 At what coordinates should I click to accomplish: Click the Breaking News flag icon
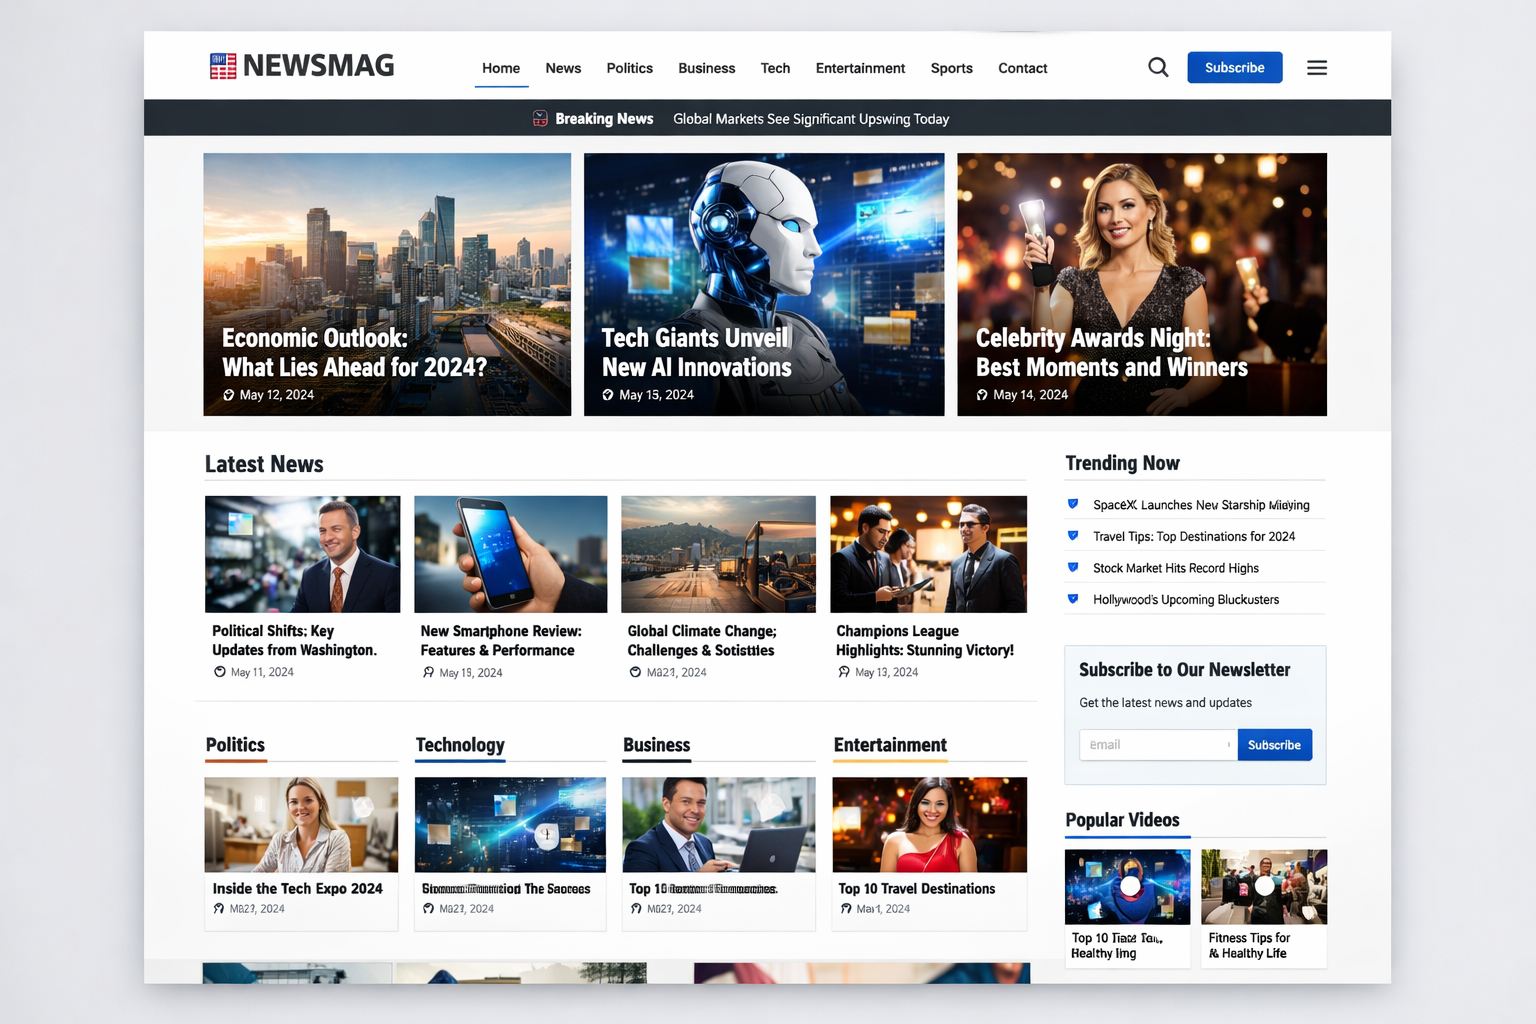click(x=539, y=118)
